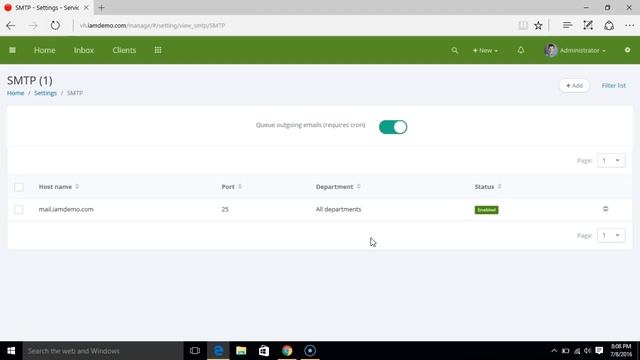640x360 pixels.
Task: Add page to favorites star
Action: click(538, 25)
